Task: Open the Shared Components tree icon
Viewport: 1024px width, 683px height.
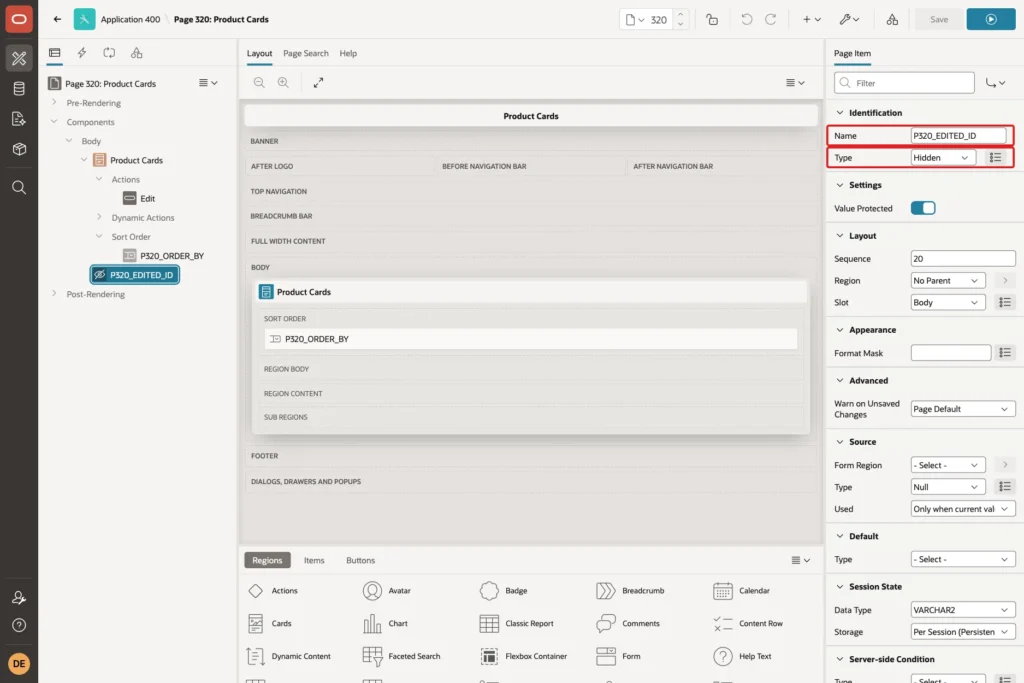Action: [x=136, y=53]
